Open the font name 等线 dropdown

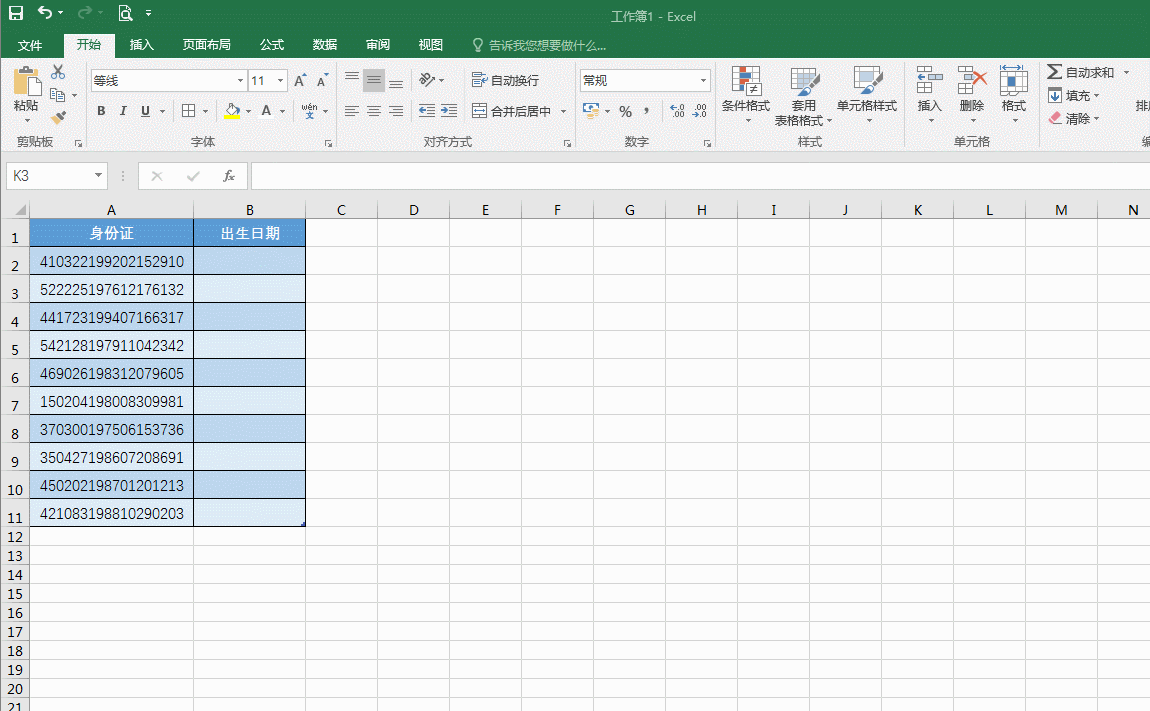tap(240, 81)
